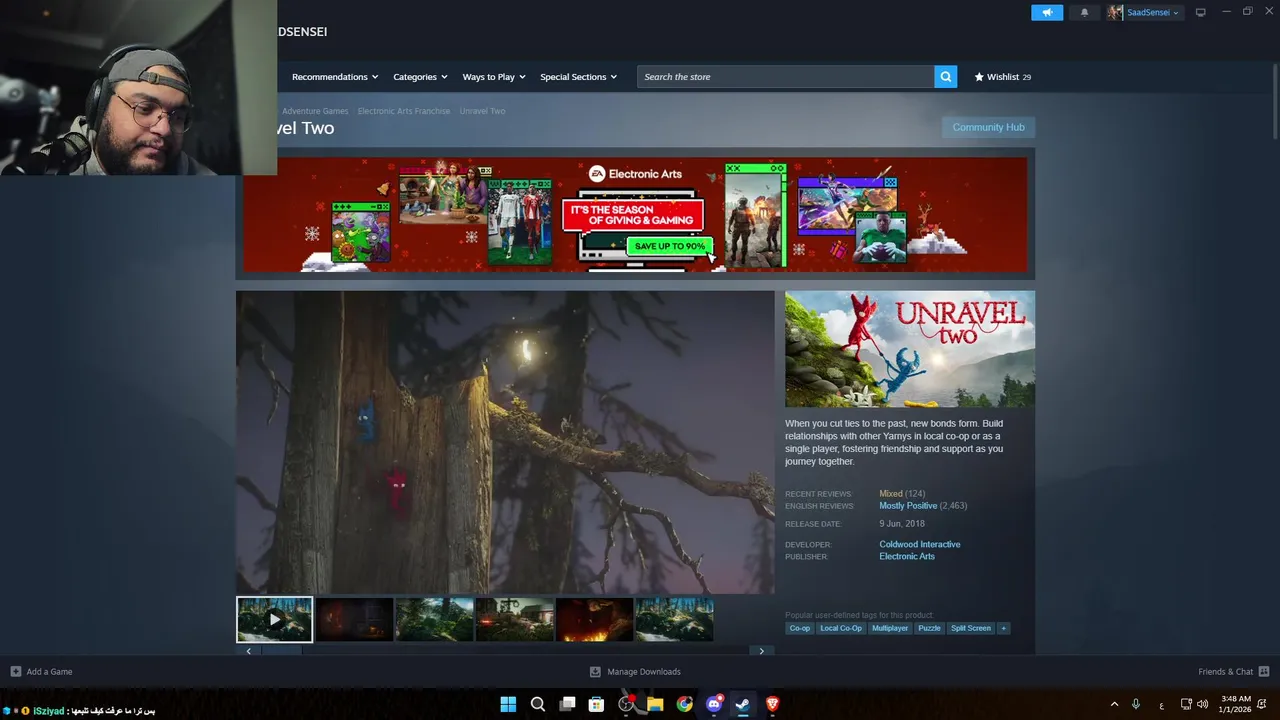
Task: Open Microsoft Store from the taskbar
Action: [x=596, y=704]
